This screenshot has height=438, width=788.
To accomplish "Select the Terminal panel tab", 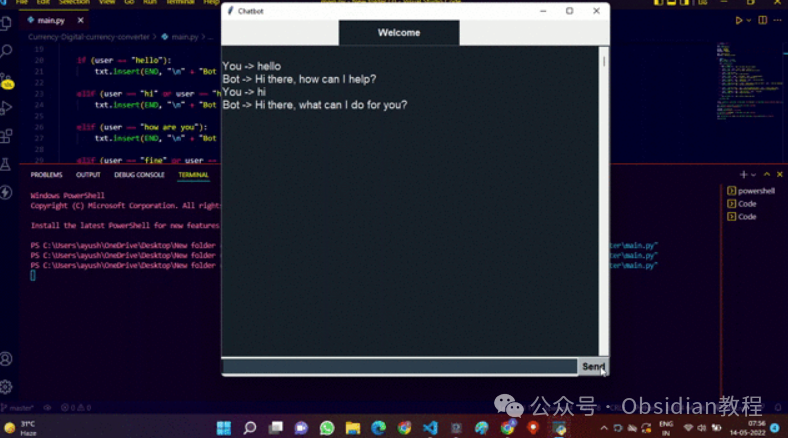I will pos(193,175).
